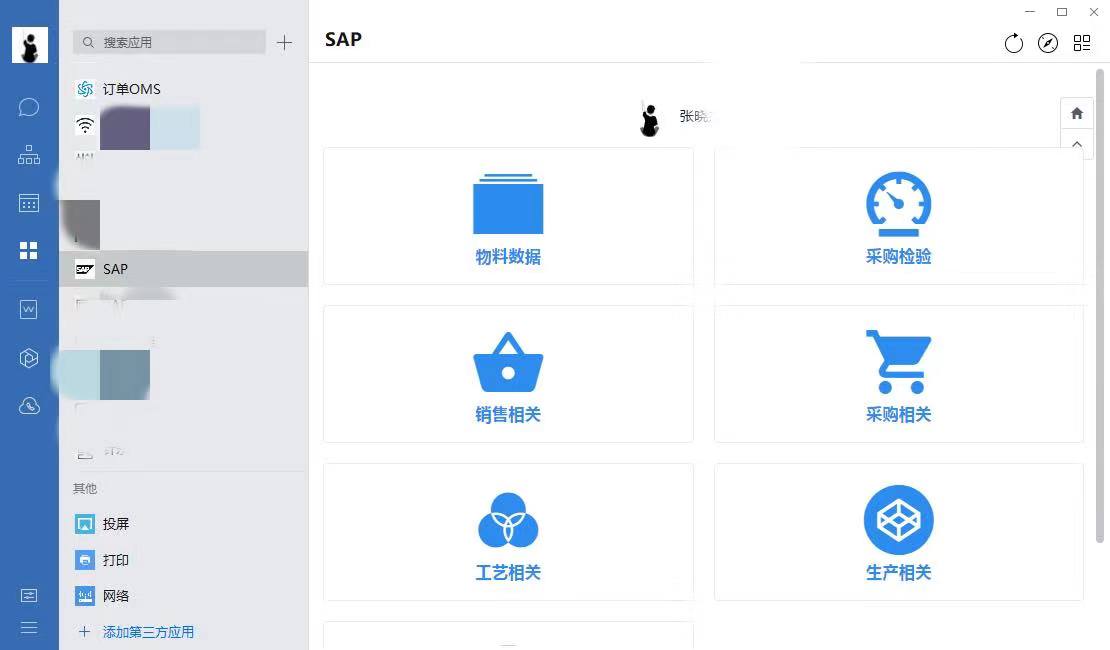Open the chat messages icon in sidebar
This screenshot has height=650, width=1110.
29,107
